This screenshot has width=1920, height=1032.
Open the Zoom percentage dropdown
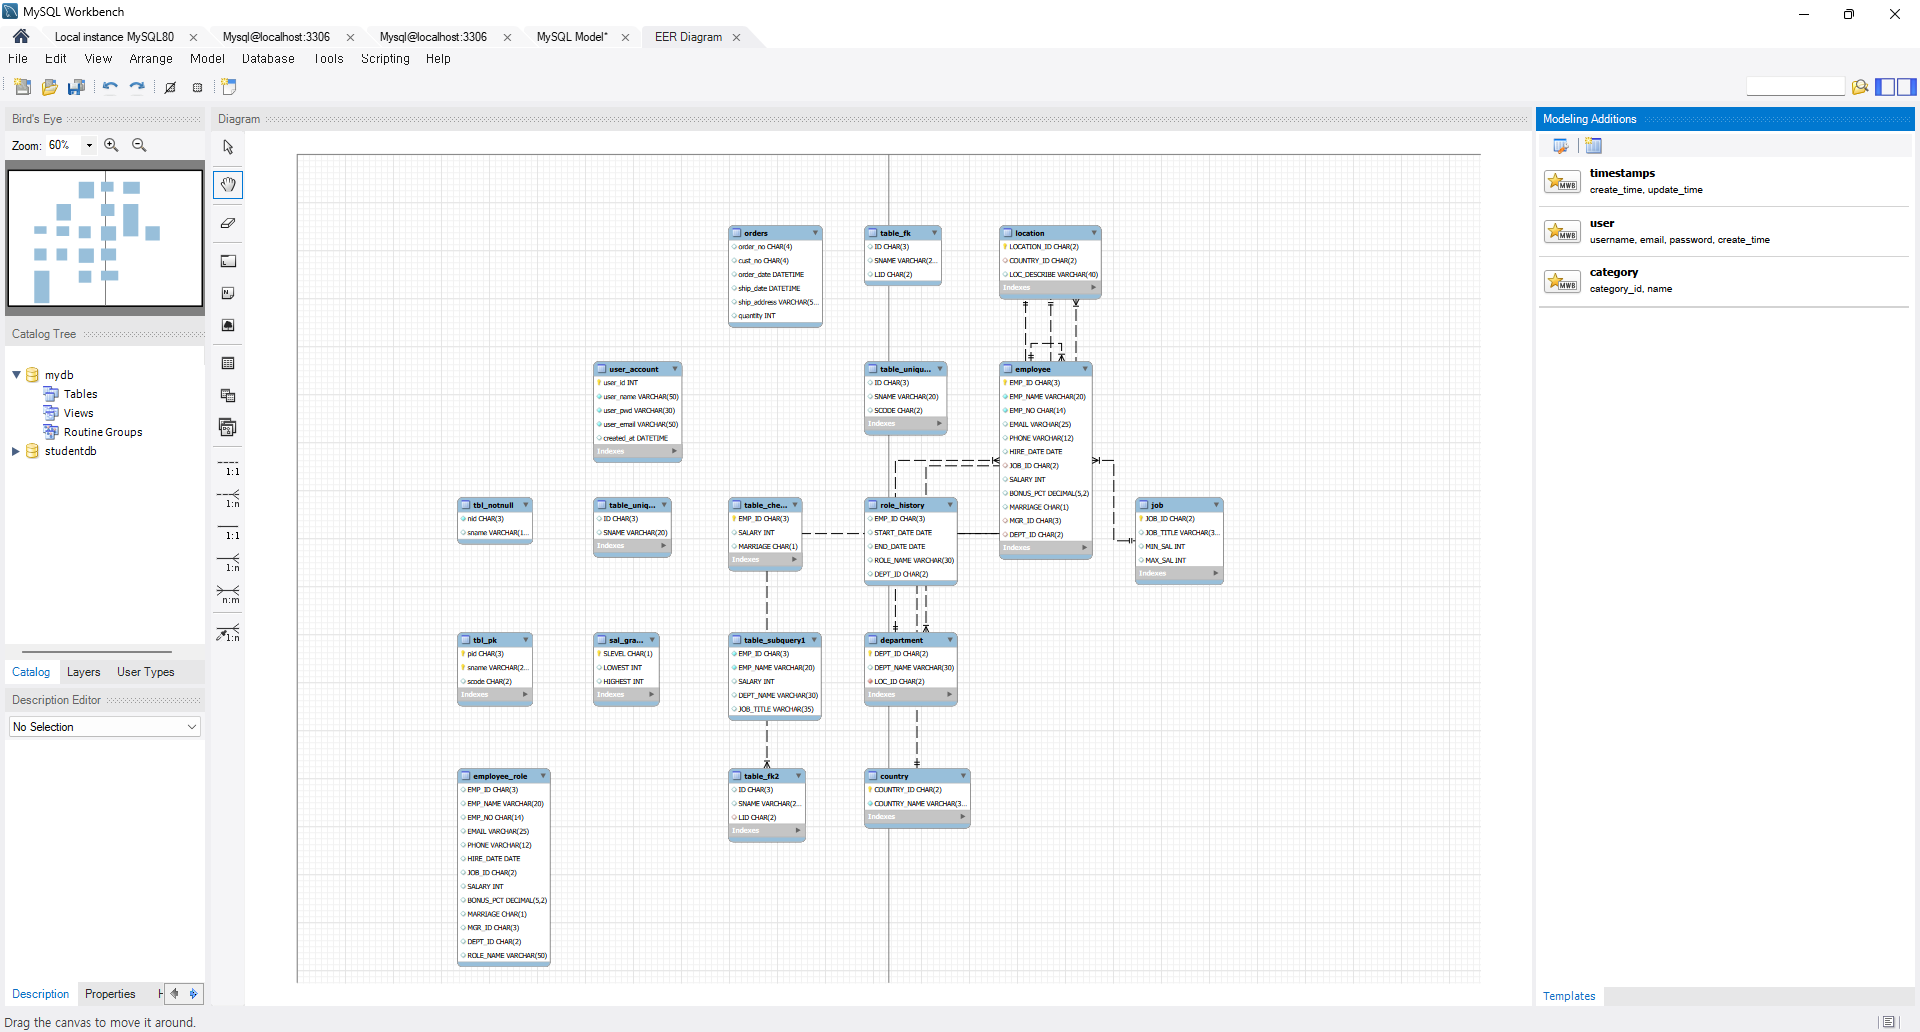tap(89, 145)
